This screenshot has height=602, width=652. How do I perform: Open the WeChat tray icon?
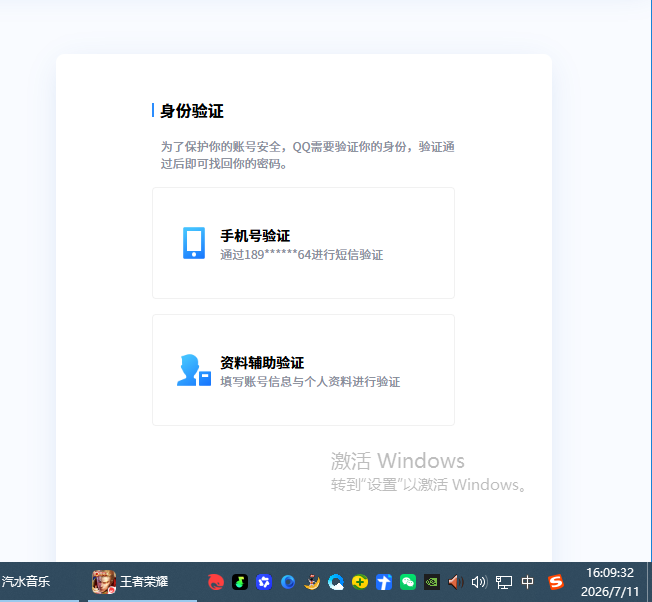click(x=408, y=582)
